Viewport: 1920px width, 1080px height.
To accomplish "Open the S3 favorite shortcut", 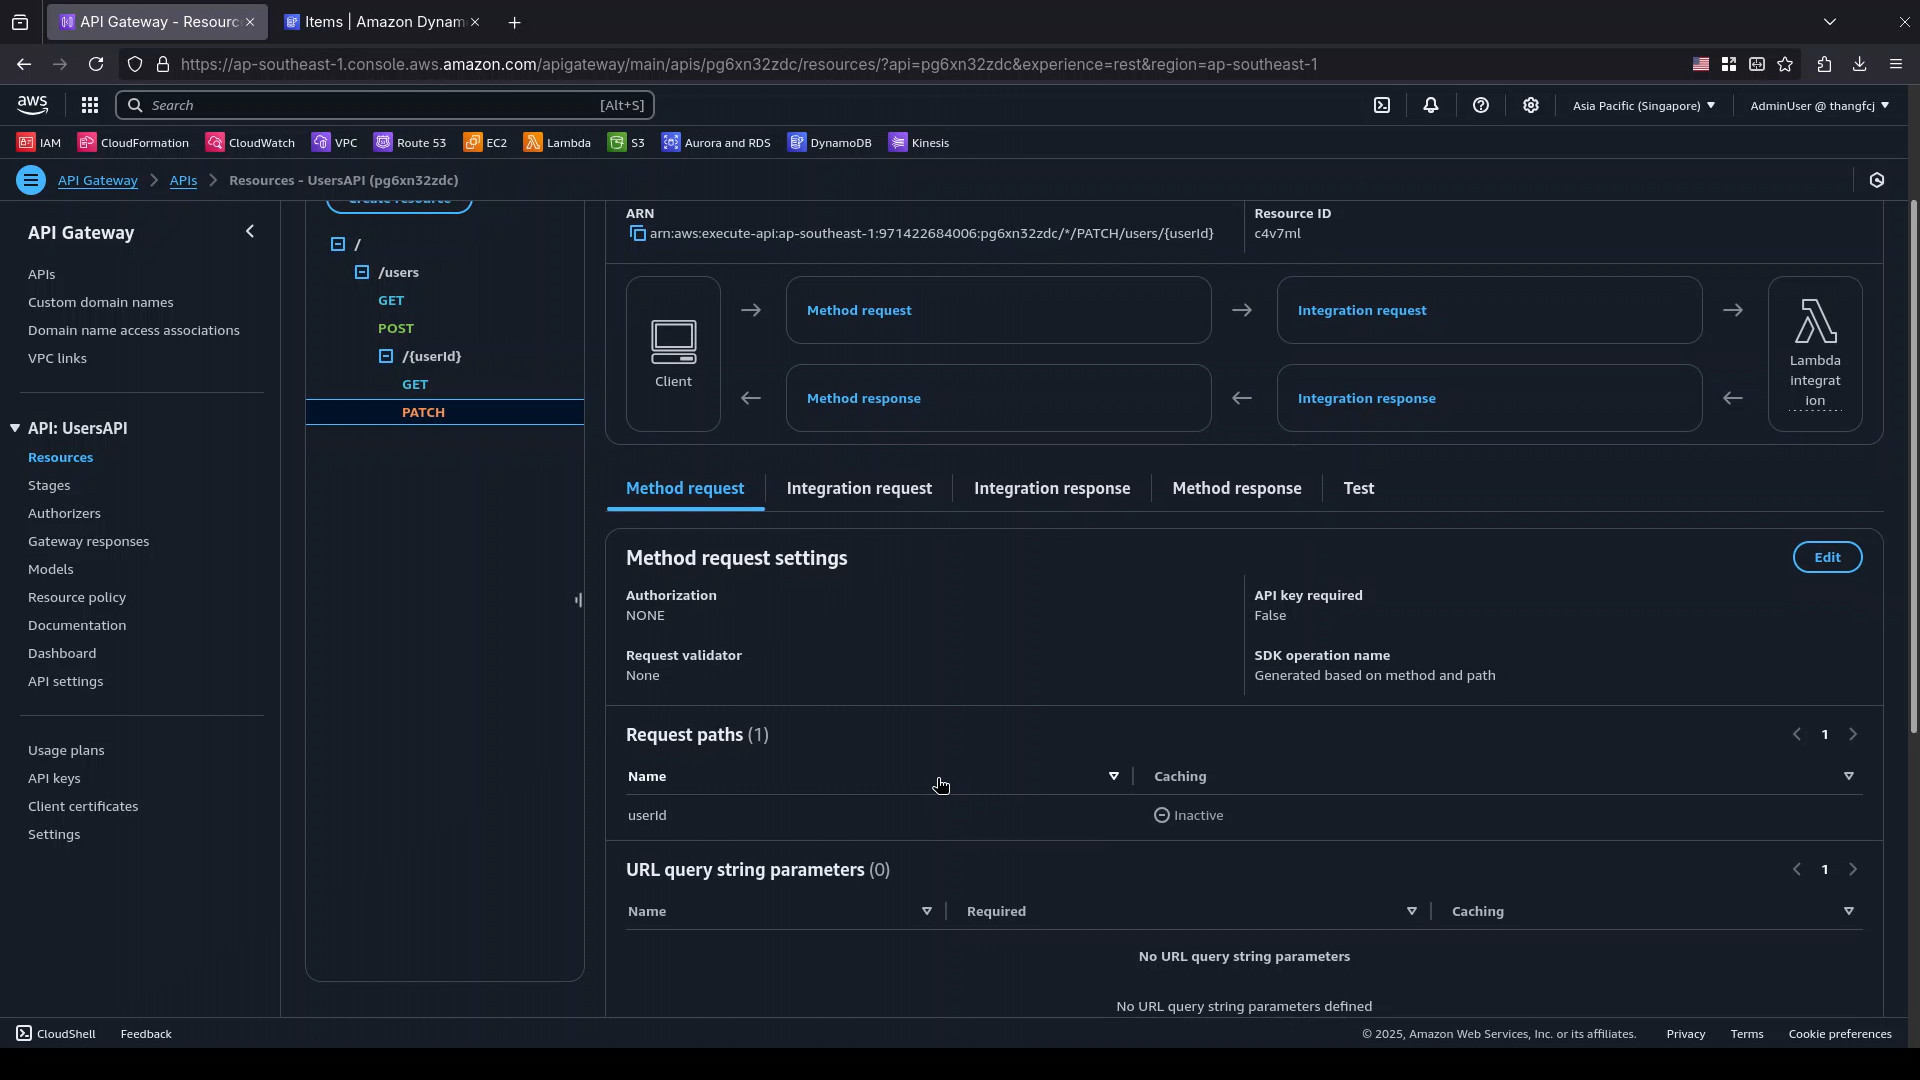I will [x=626, y=143].
